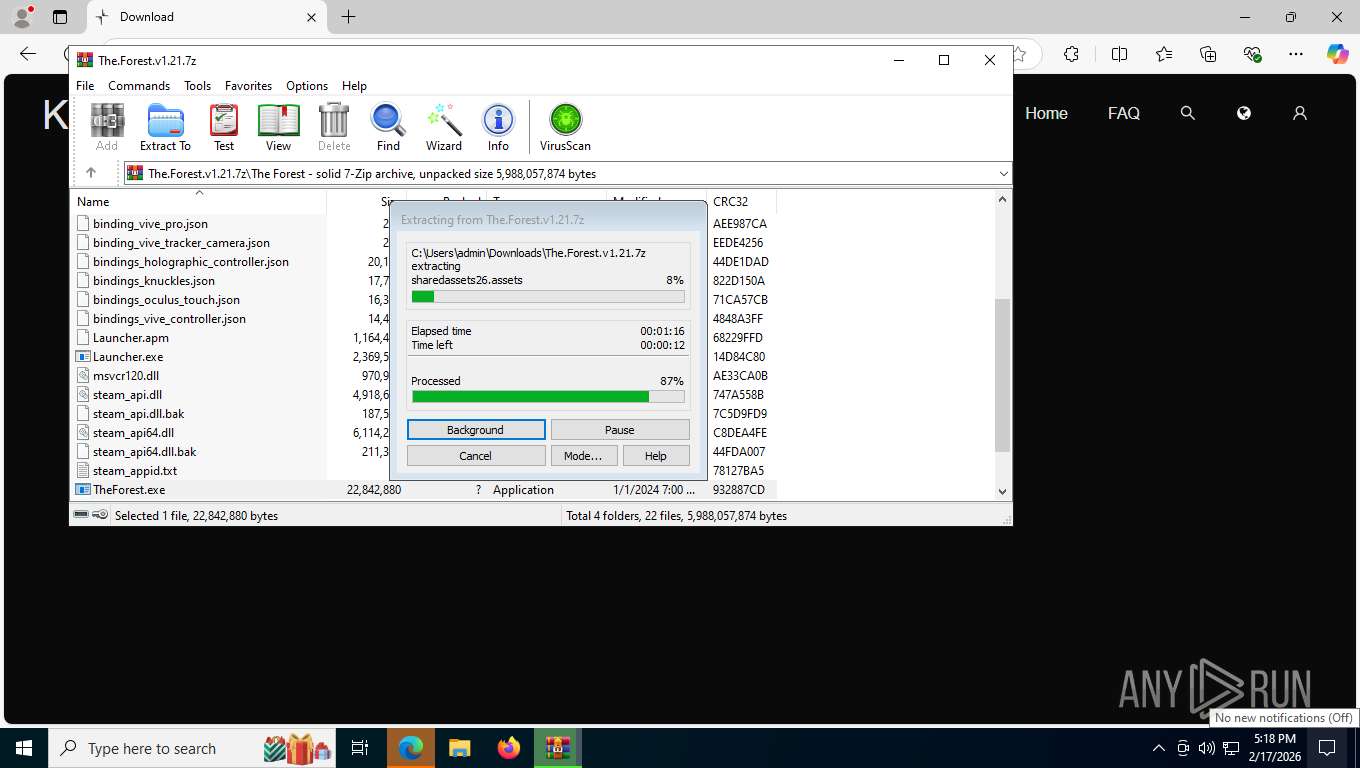
Task: Open the website FAQ link
Action: [x=1124, y=113]
